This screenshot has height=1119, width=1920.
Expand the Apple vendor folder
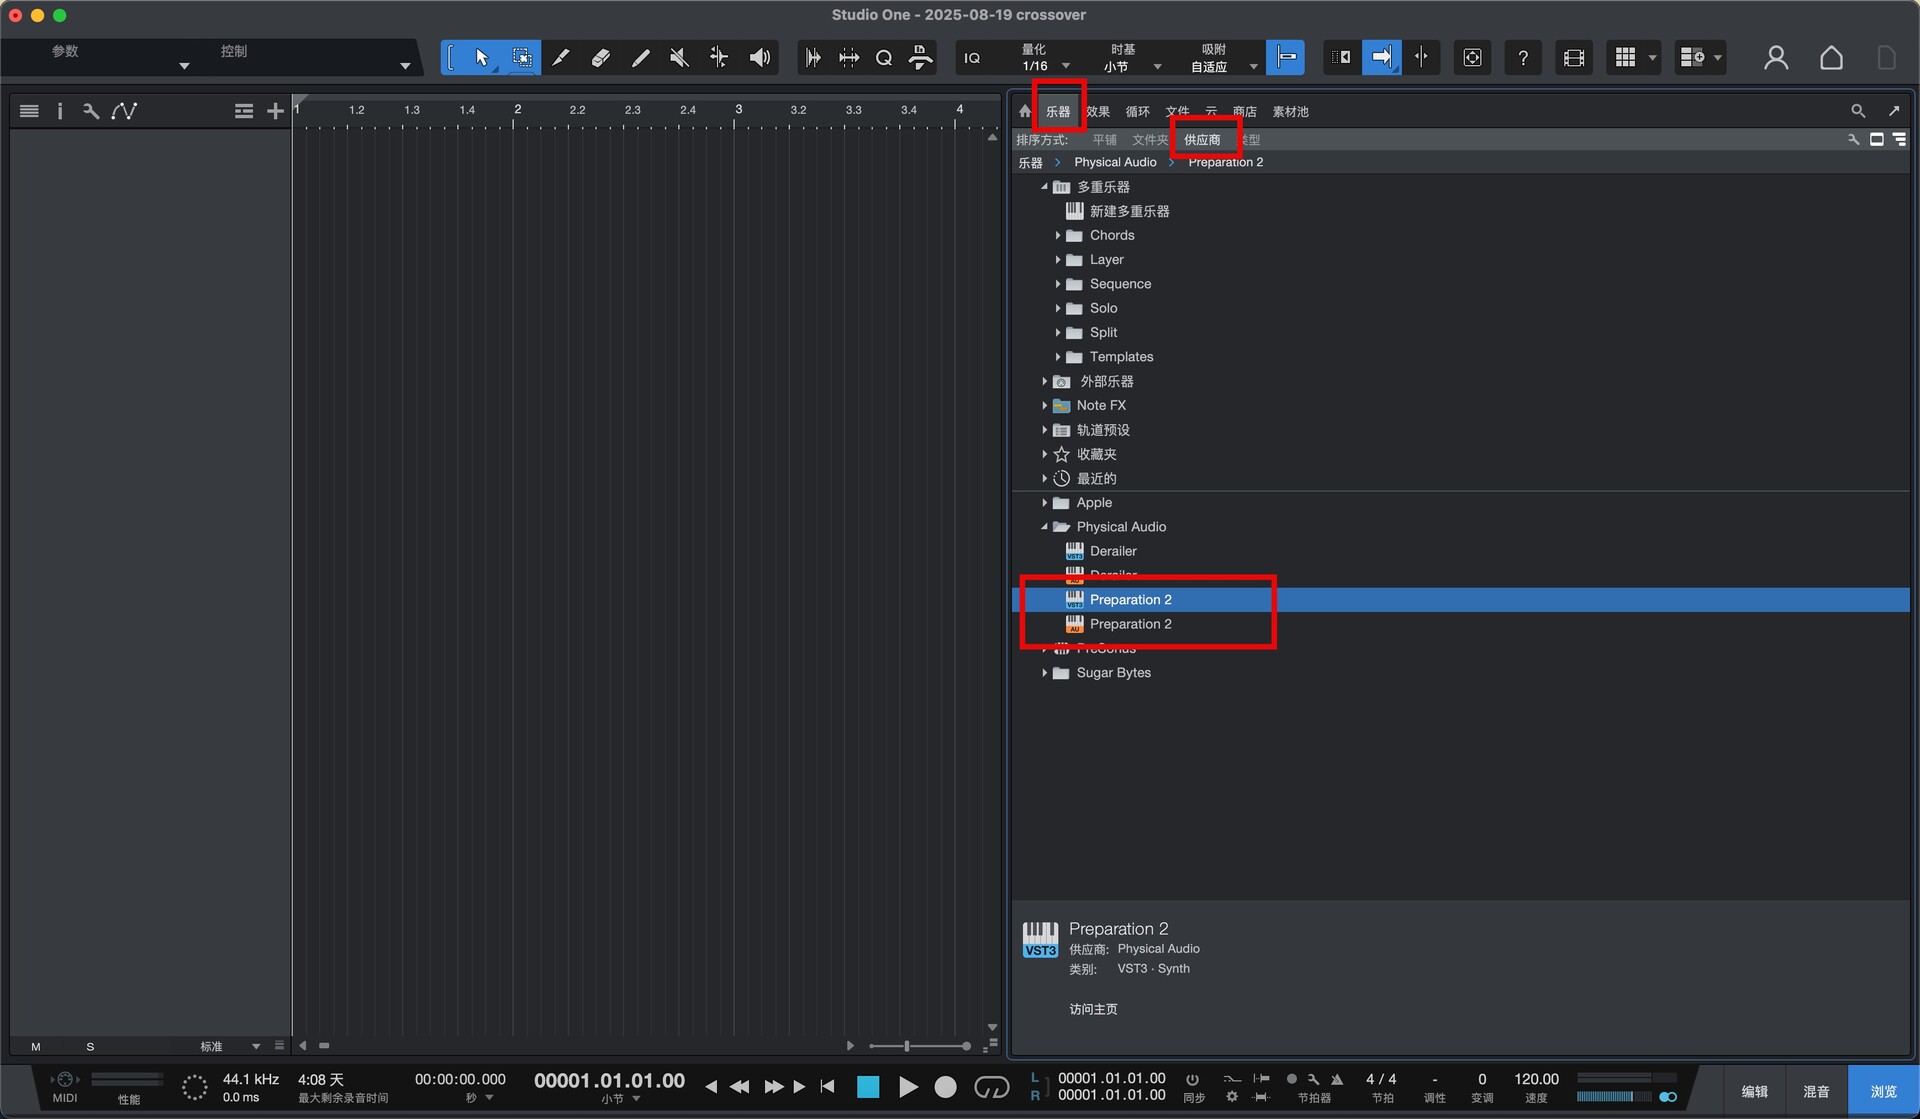click(x=1045, y=503)
